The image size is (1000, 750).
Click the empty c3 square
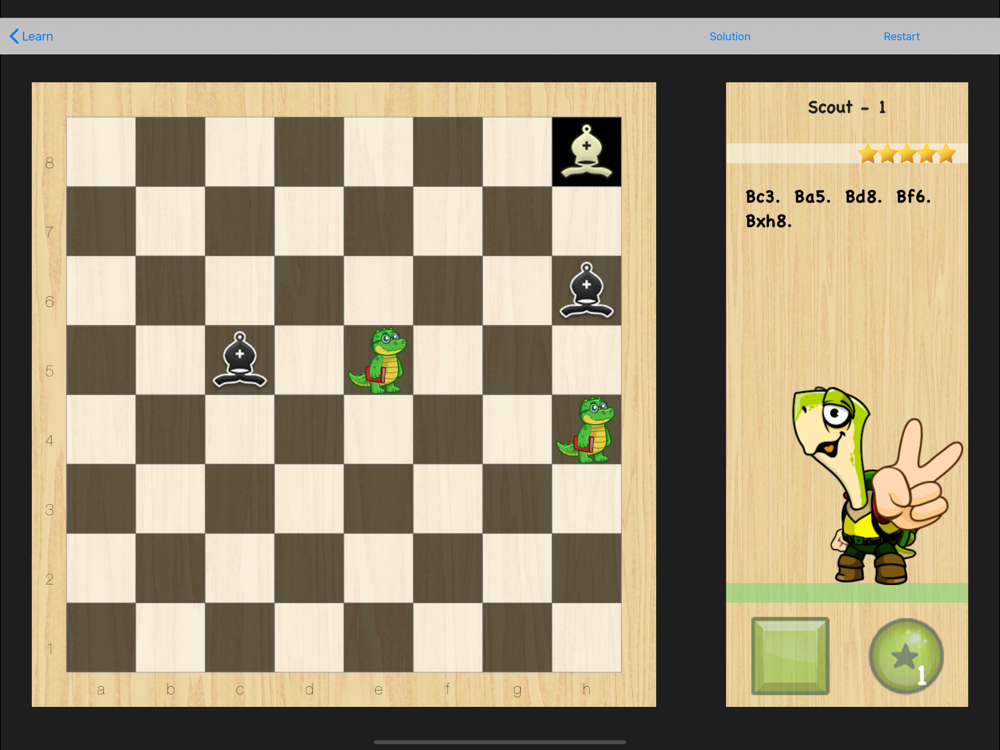click(x=240, y=499)
